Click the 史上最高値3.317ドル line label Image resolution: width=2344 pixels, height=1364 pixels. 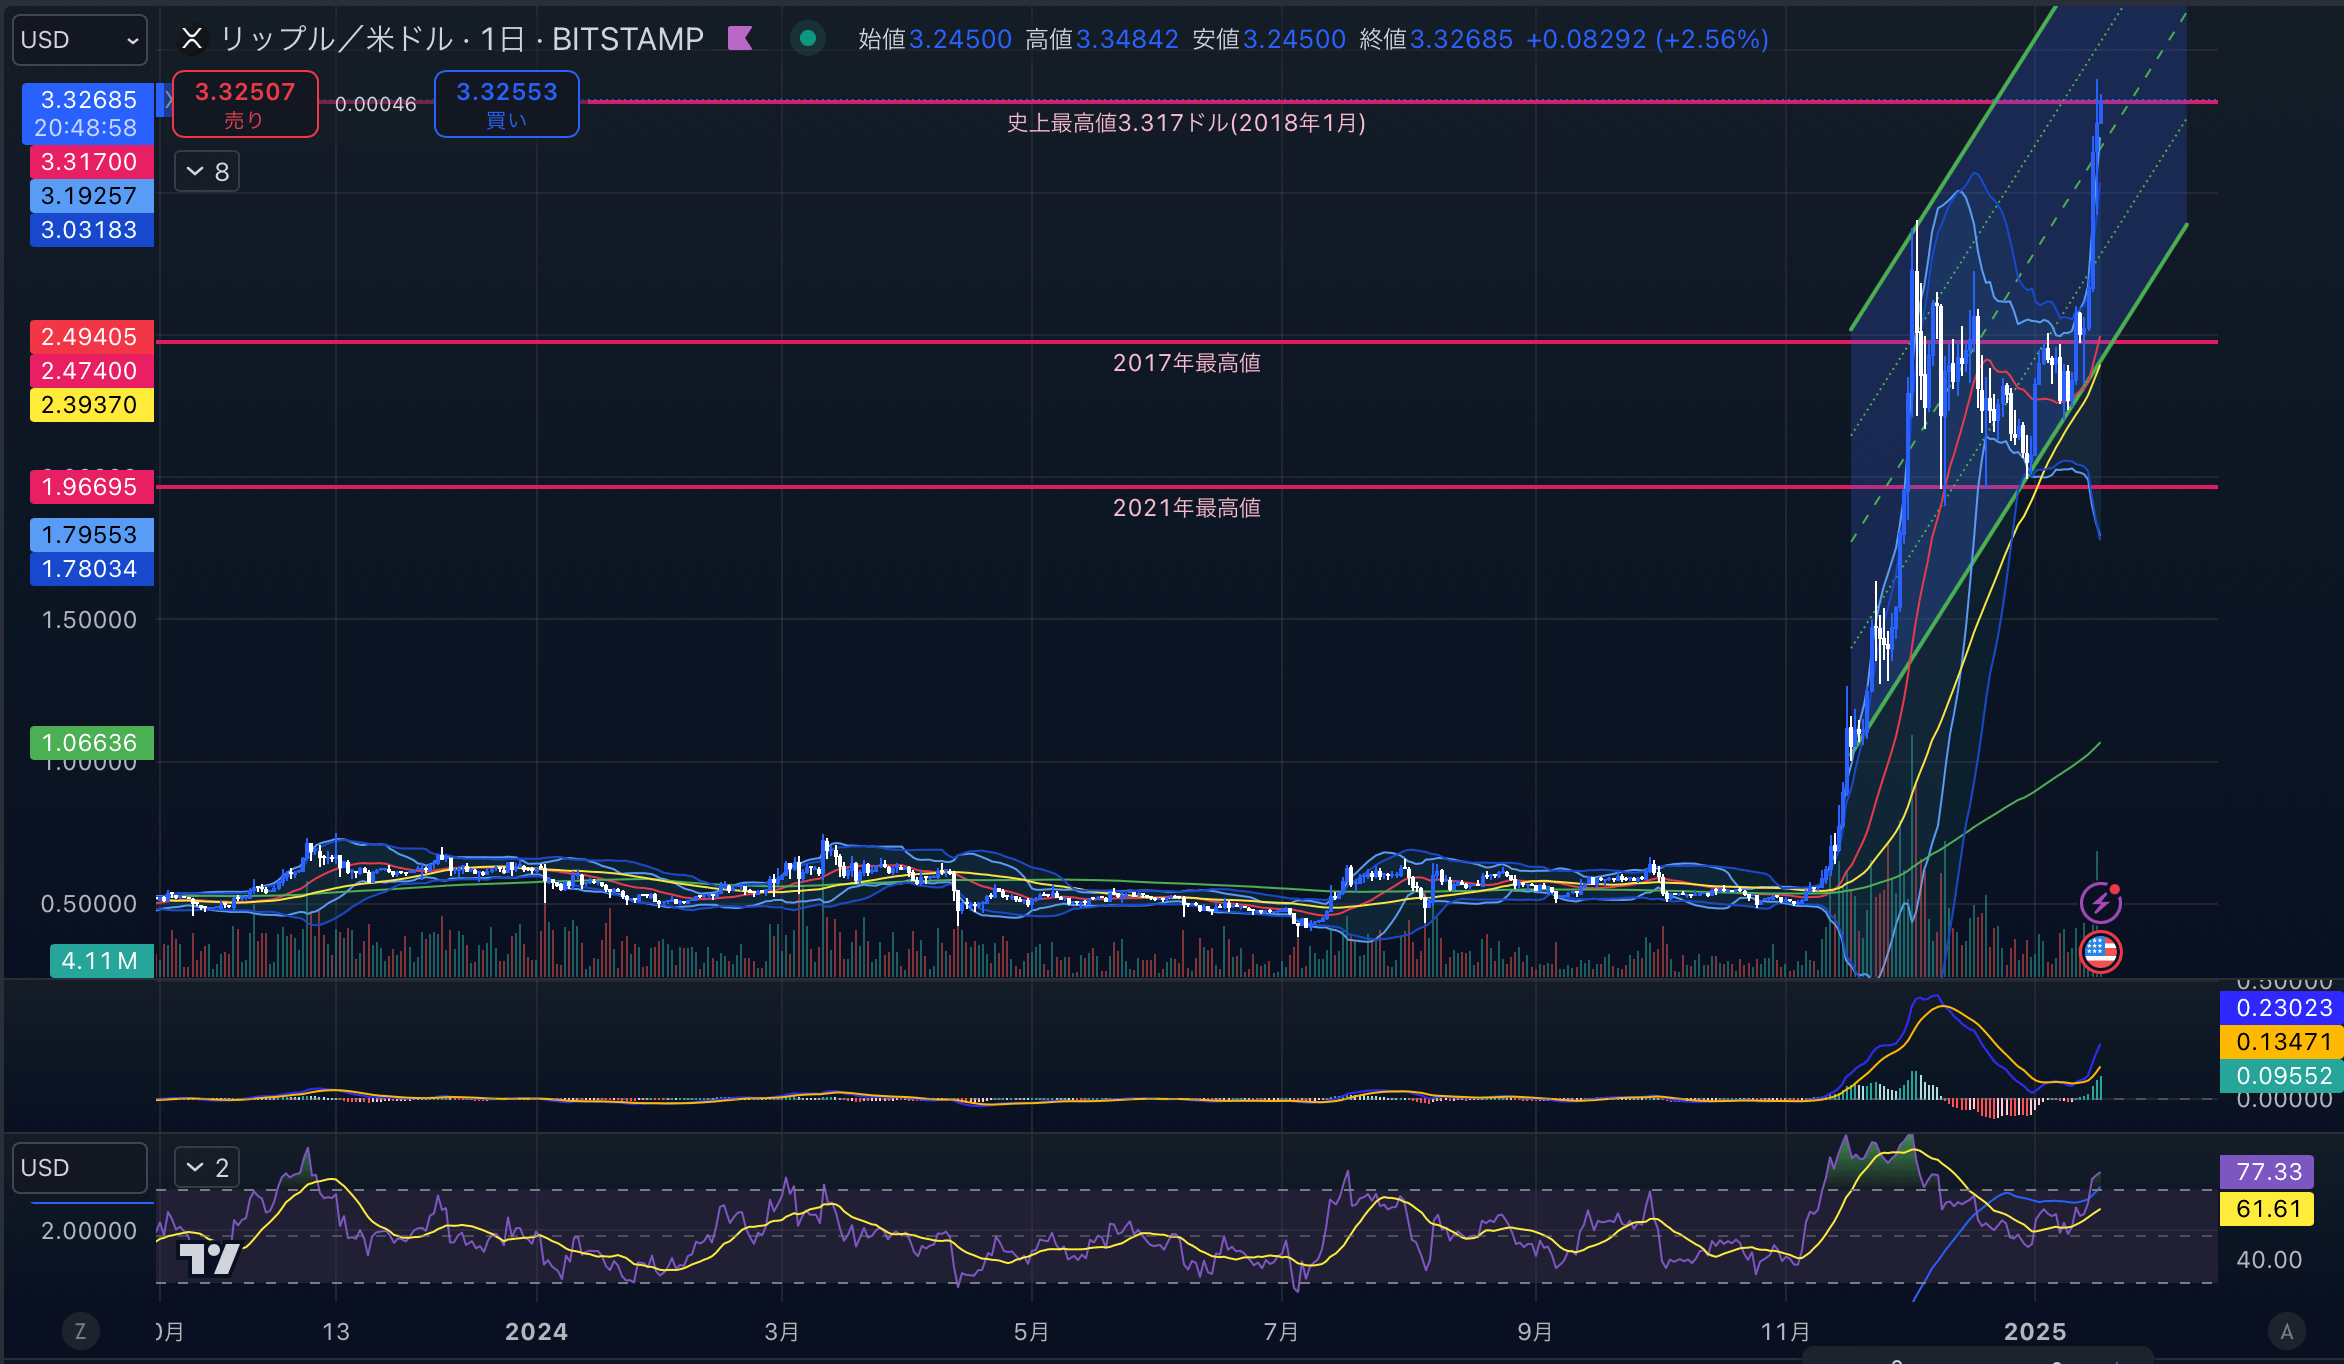(x=1186, y=123)
